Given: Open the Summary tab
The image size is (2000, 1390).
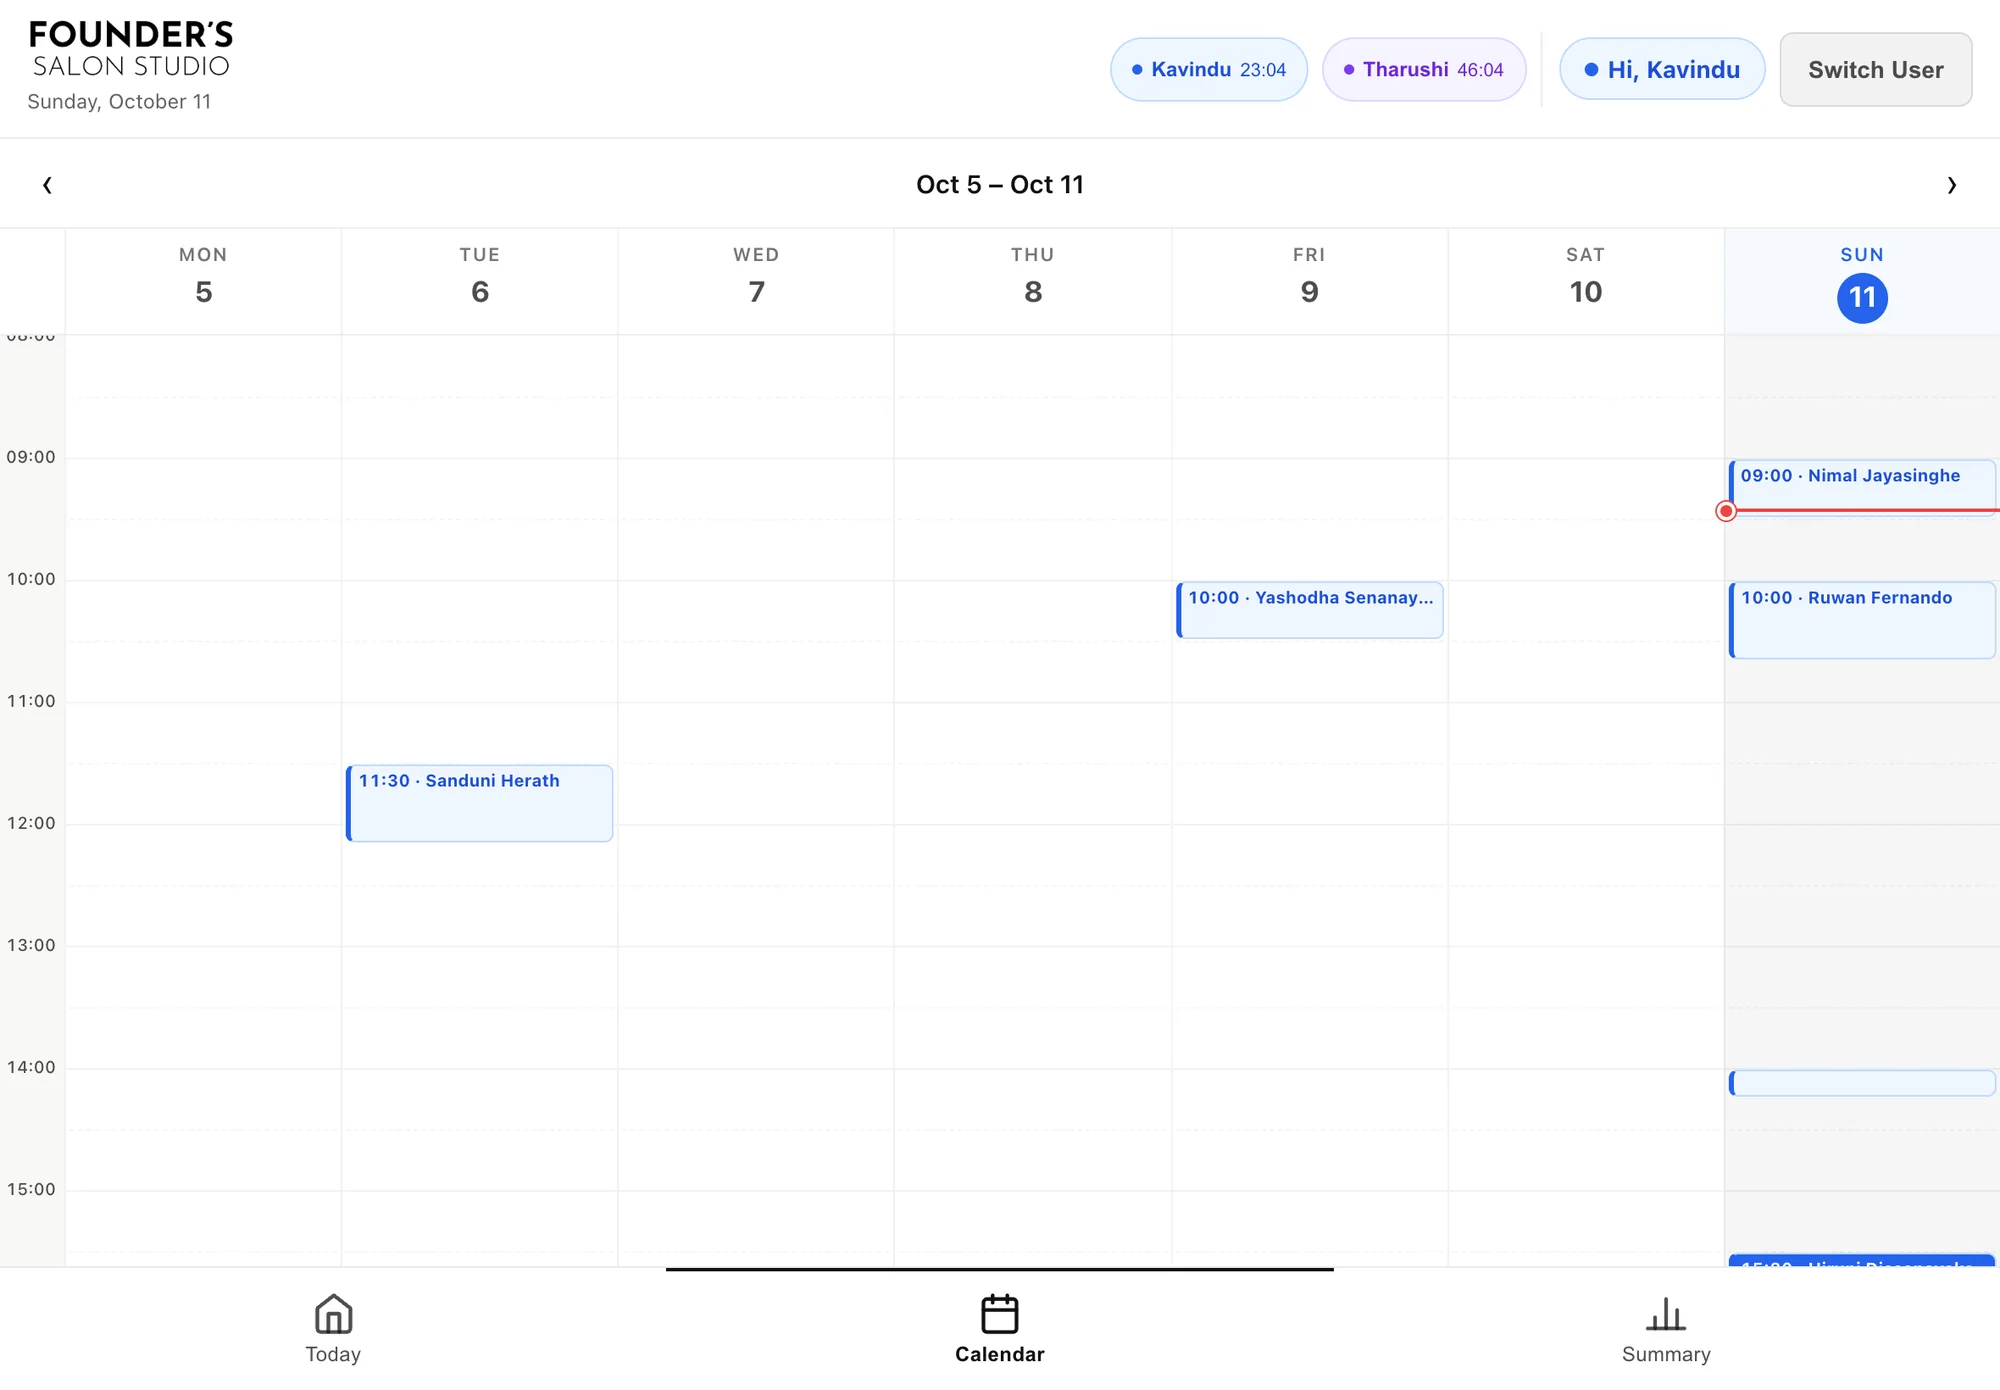Looking at the screenshot, I should coord(1666,1329).
